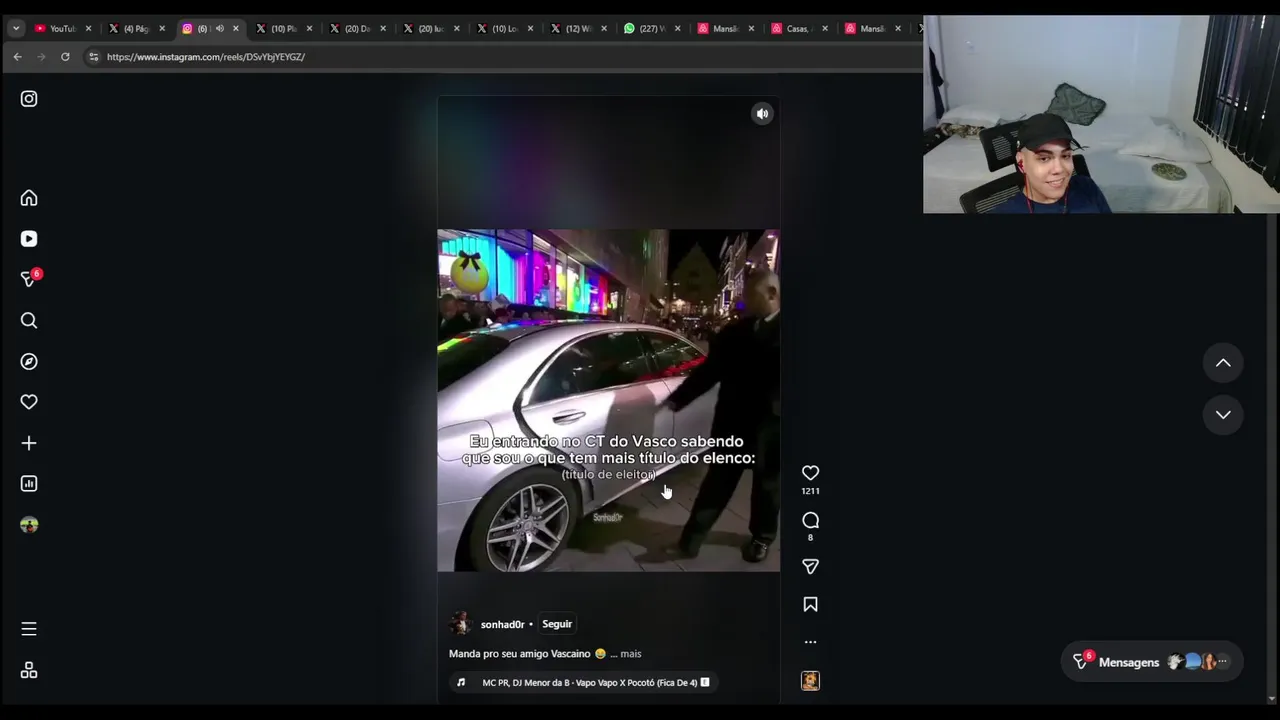Go to next reel with down chevron
This screenshot has height=720, width=1280.
[1223, 414]
